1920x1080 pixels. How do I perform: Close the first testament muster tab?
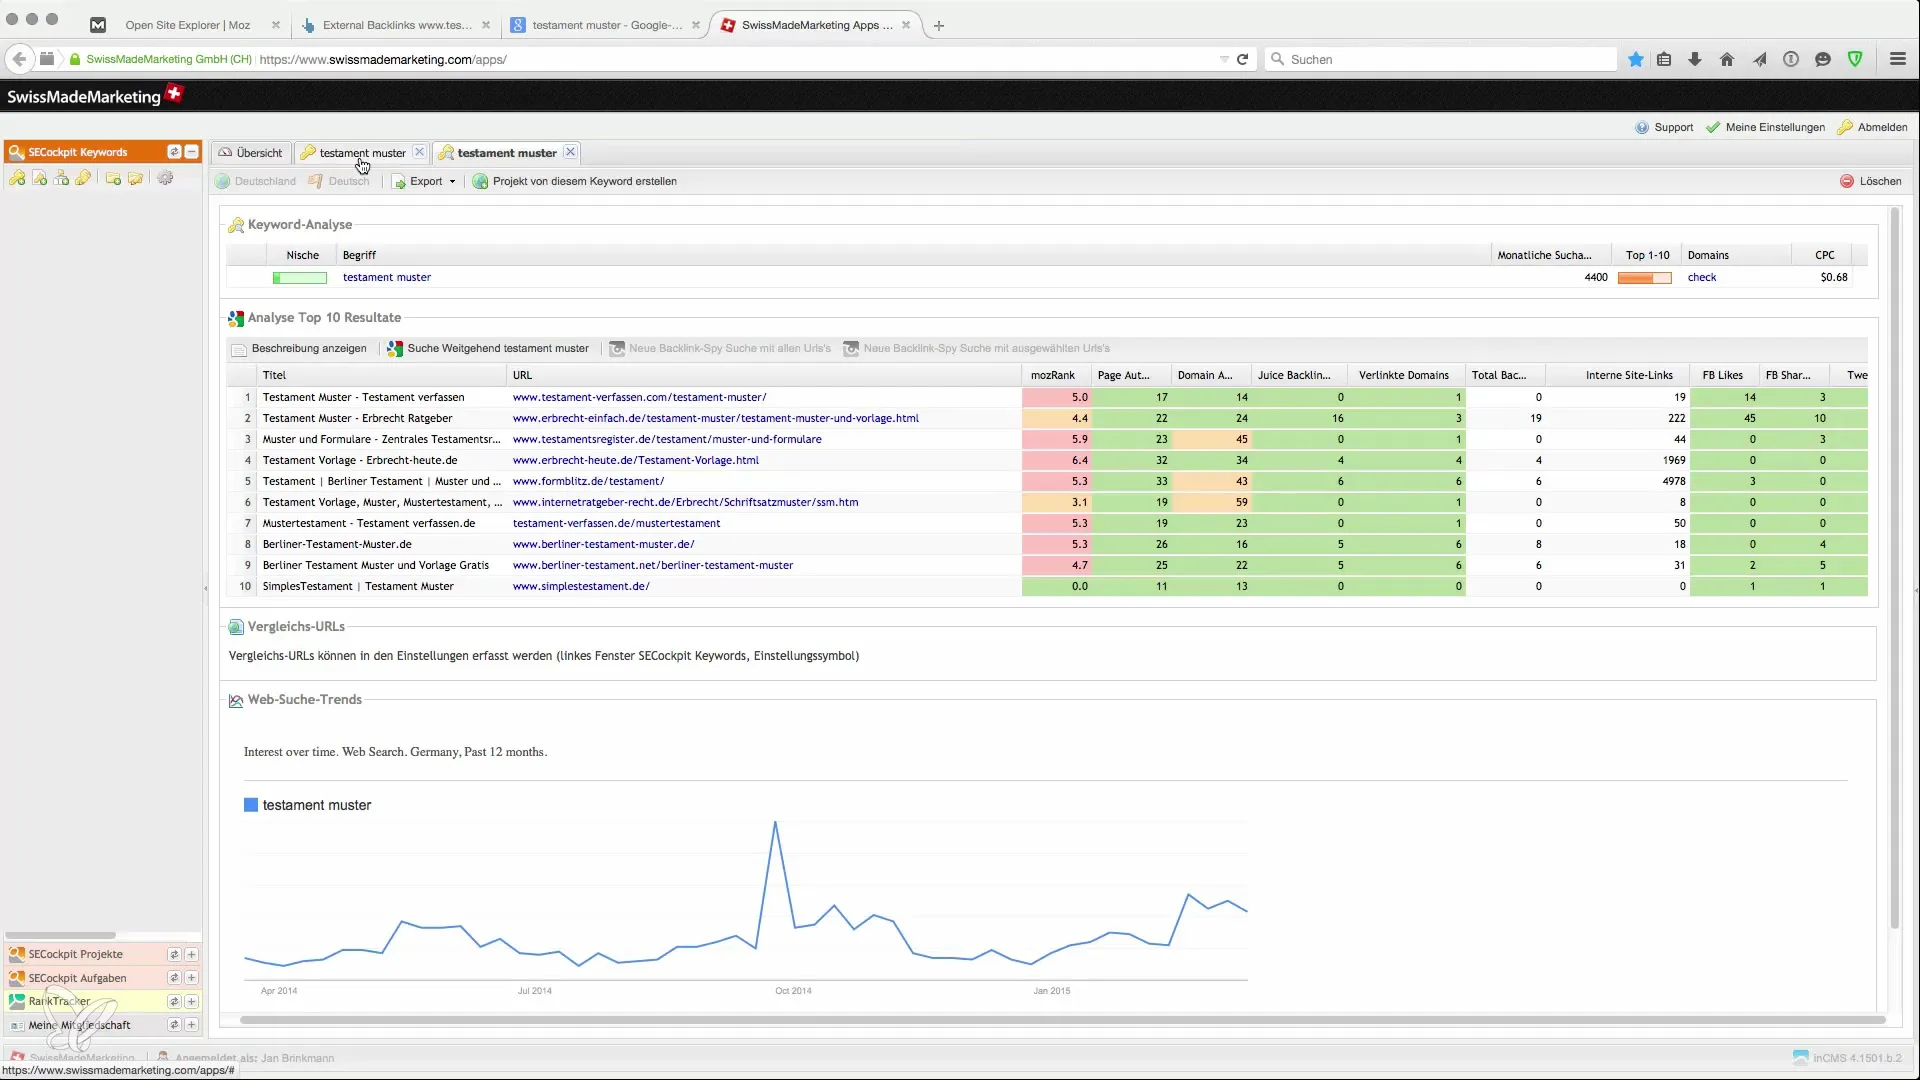[419, 152]
